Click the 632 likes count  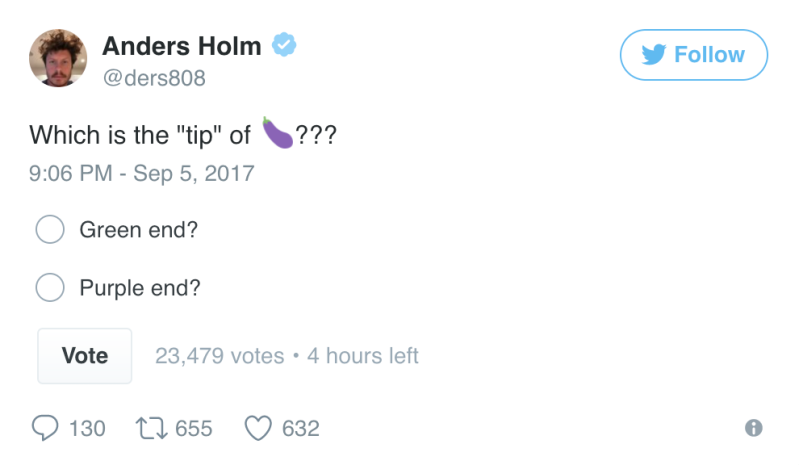301,428
